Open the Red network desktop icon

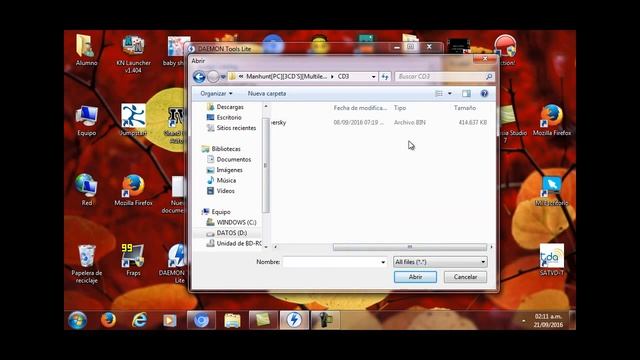pos(87,190)
